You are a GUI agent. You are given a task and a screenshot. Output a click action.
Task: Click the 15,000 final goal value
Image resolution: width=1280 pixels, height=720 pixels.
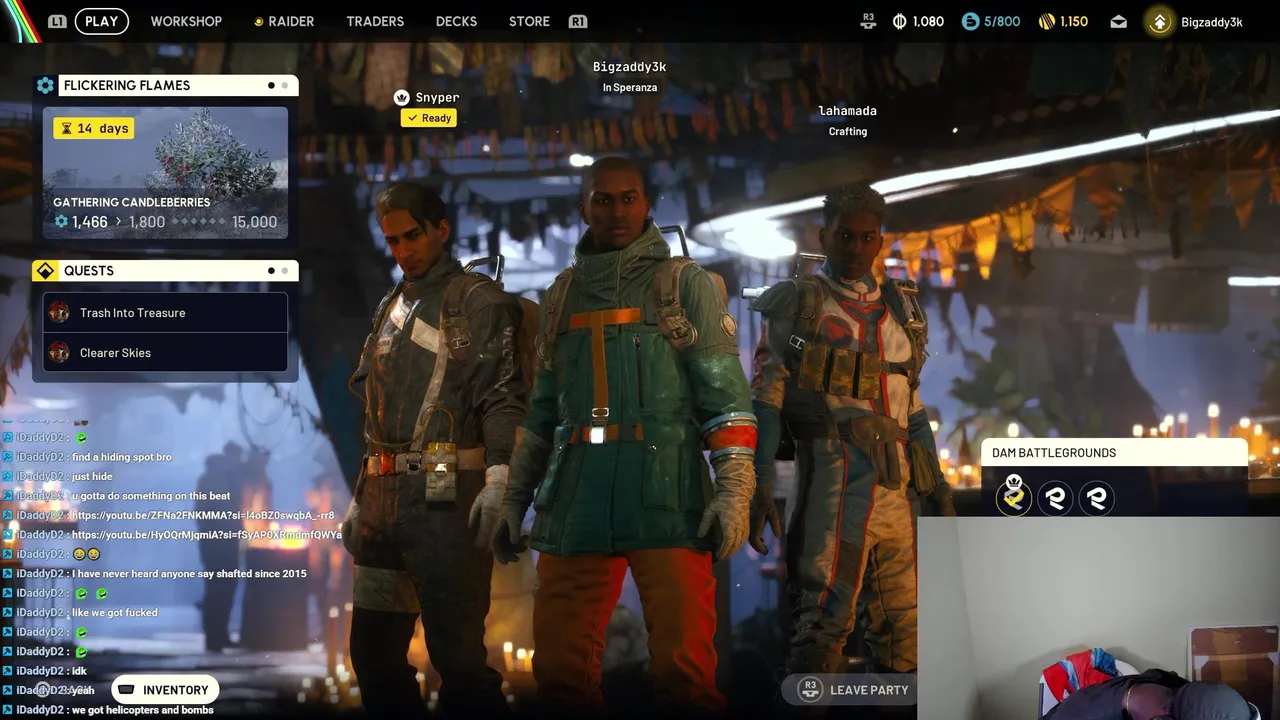pos(254,222)
